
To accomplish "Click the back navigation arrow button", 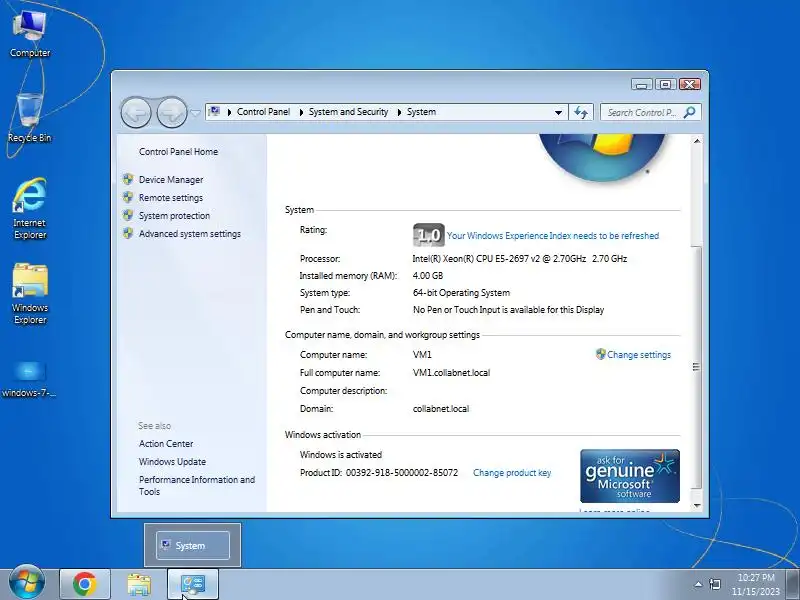I will pos(136,112).
